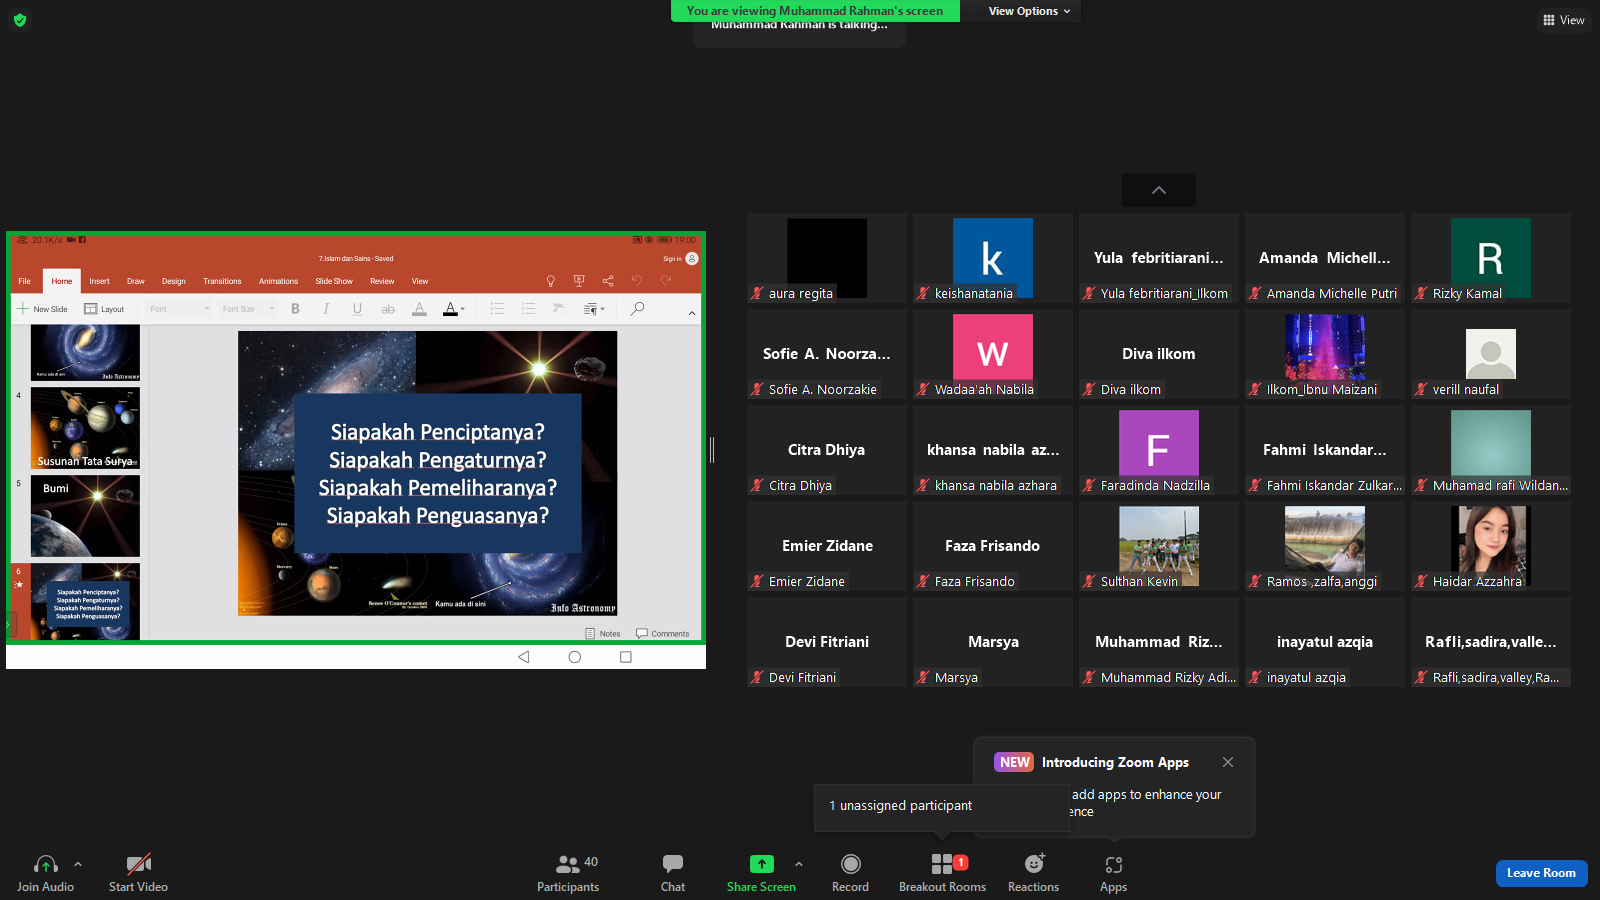This screenshot has height=900, width=1600.
Task: Start recording with the Record button
Action: tap(850, 872)
